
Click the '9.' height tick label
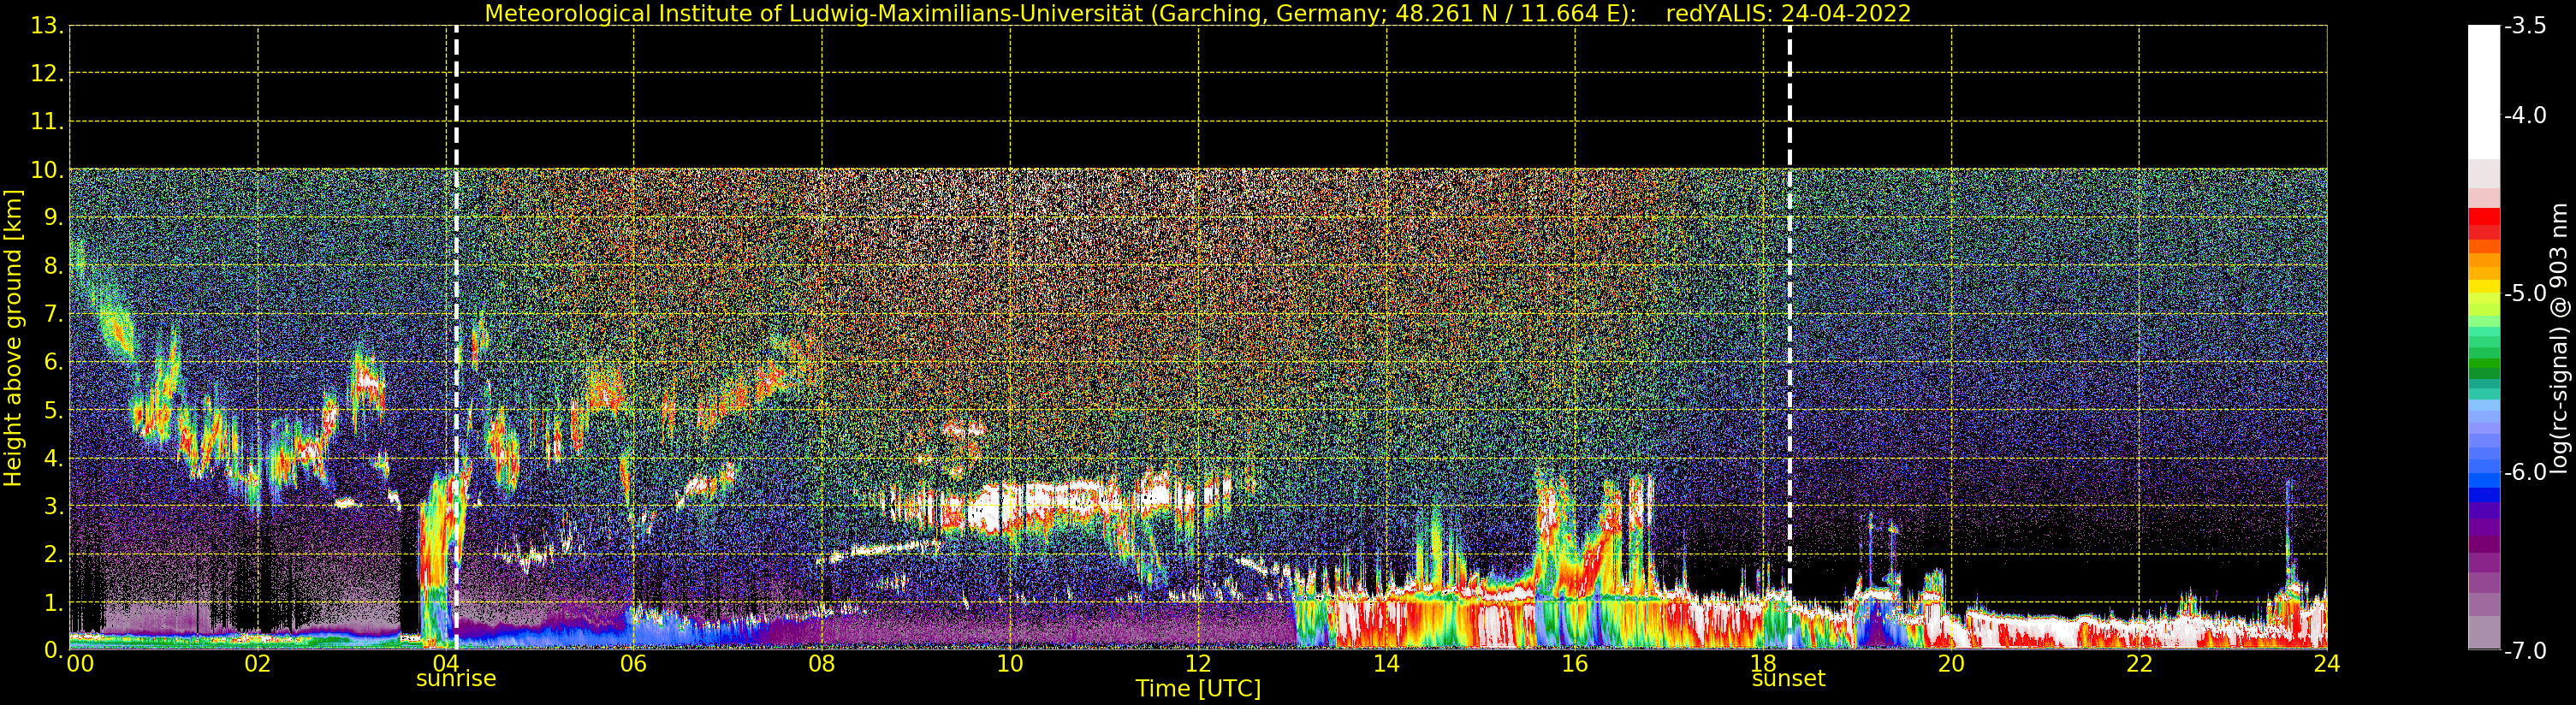54,218
